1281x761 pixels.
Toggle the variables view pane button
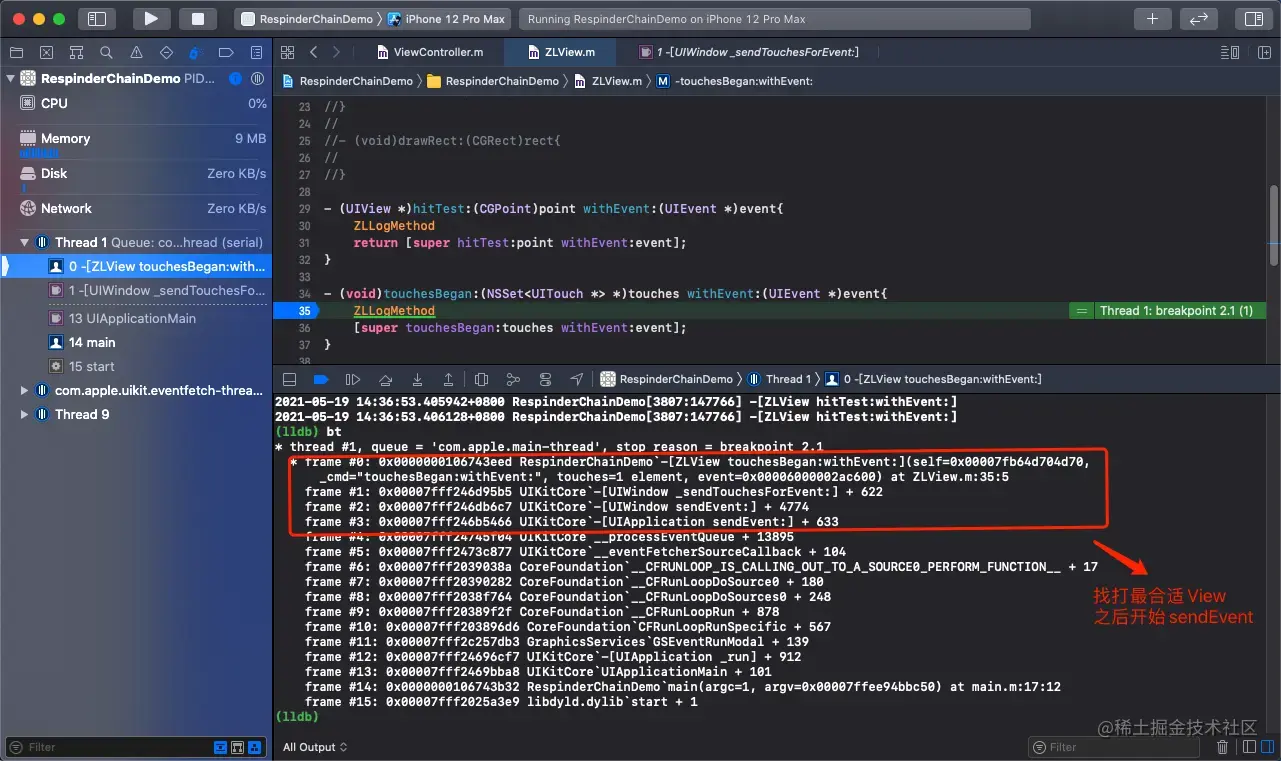pyautogui.click(x=1248, y=747)
